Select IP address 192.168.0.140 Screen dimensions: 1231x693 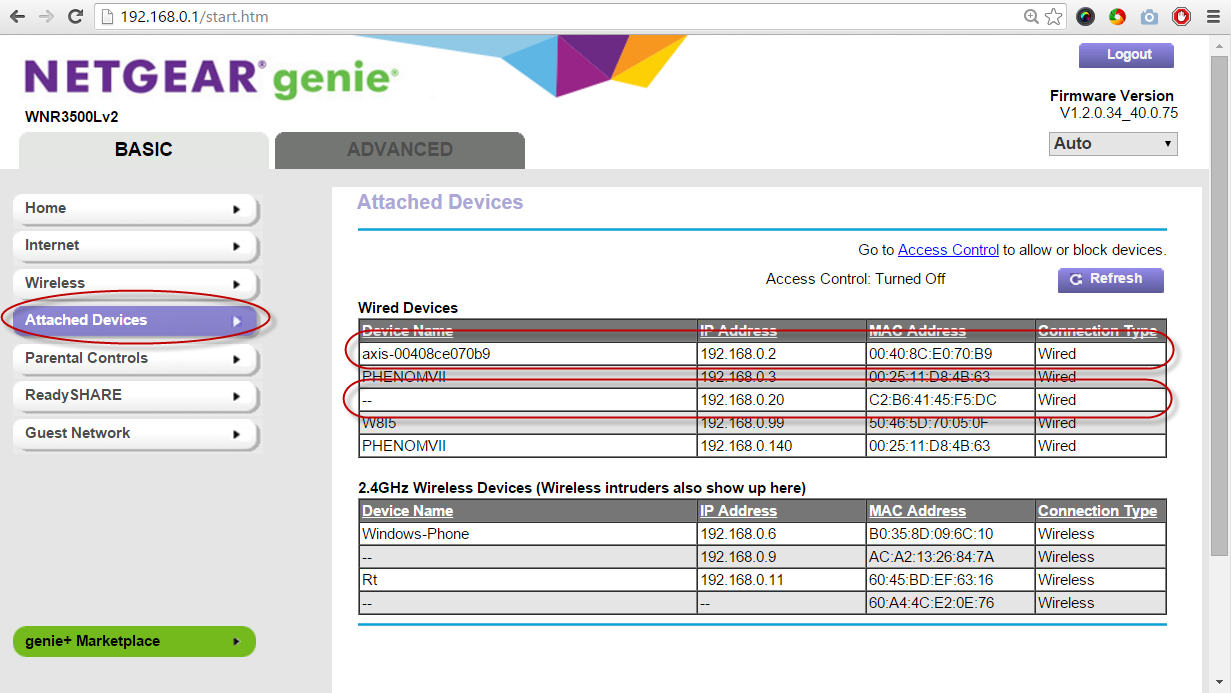coord(746,446)
